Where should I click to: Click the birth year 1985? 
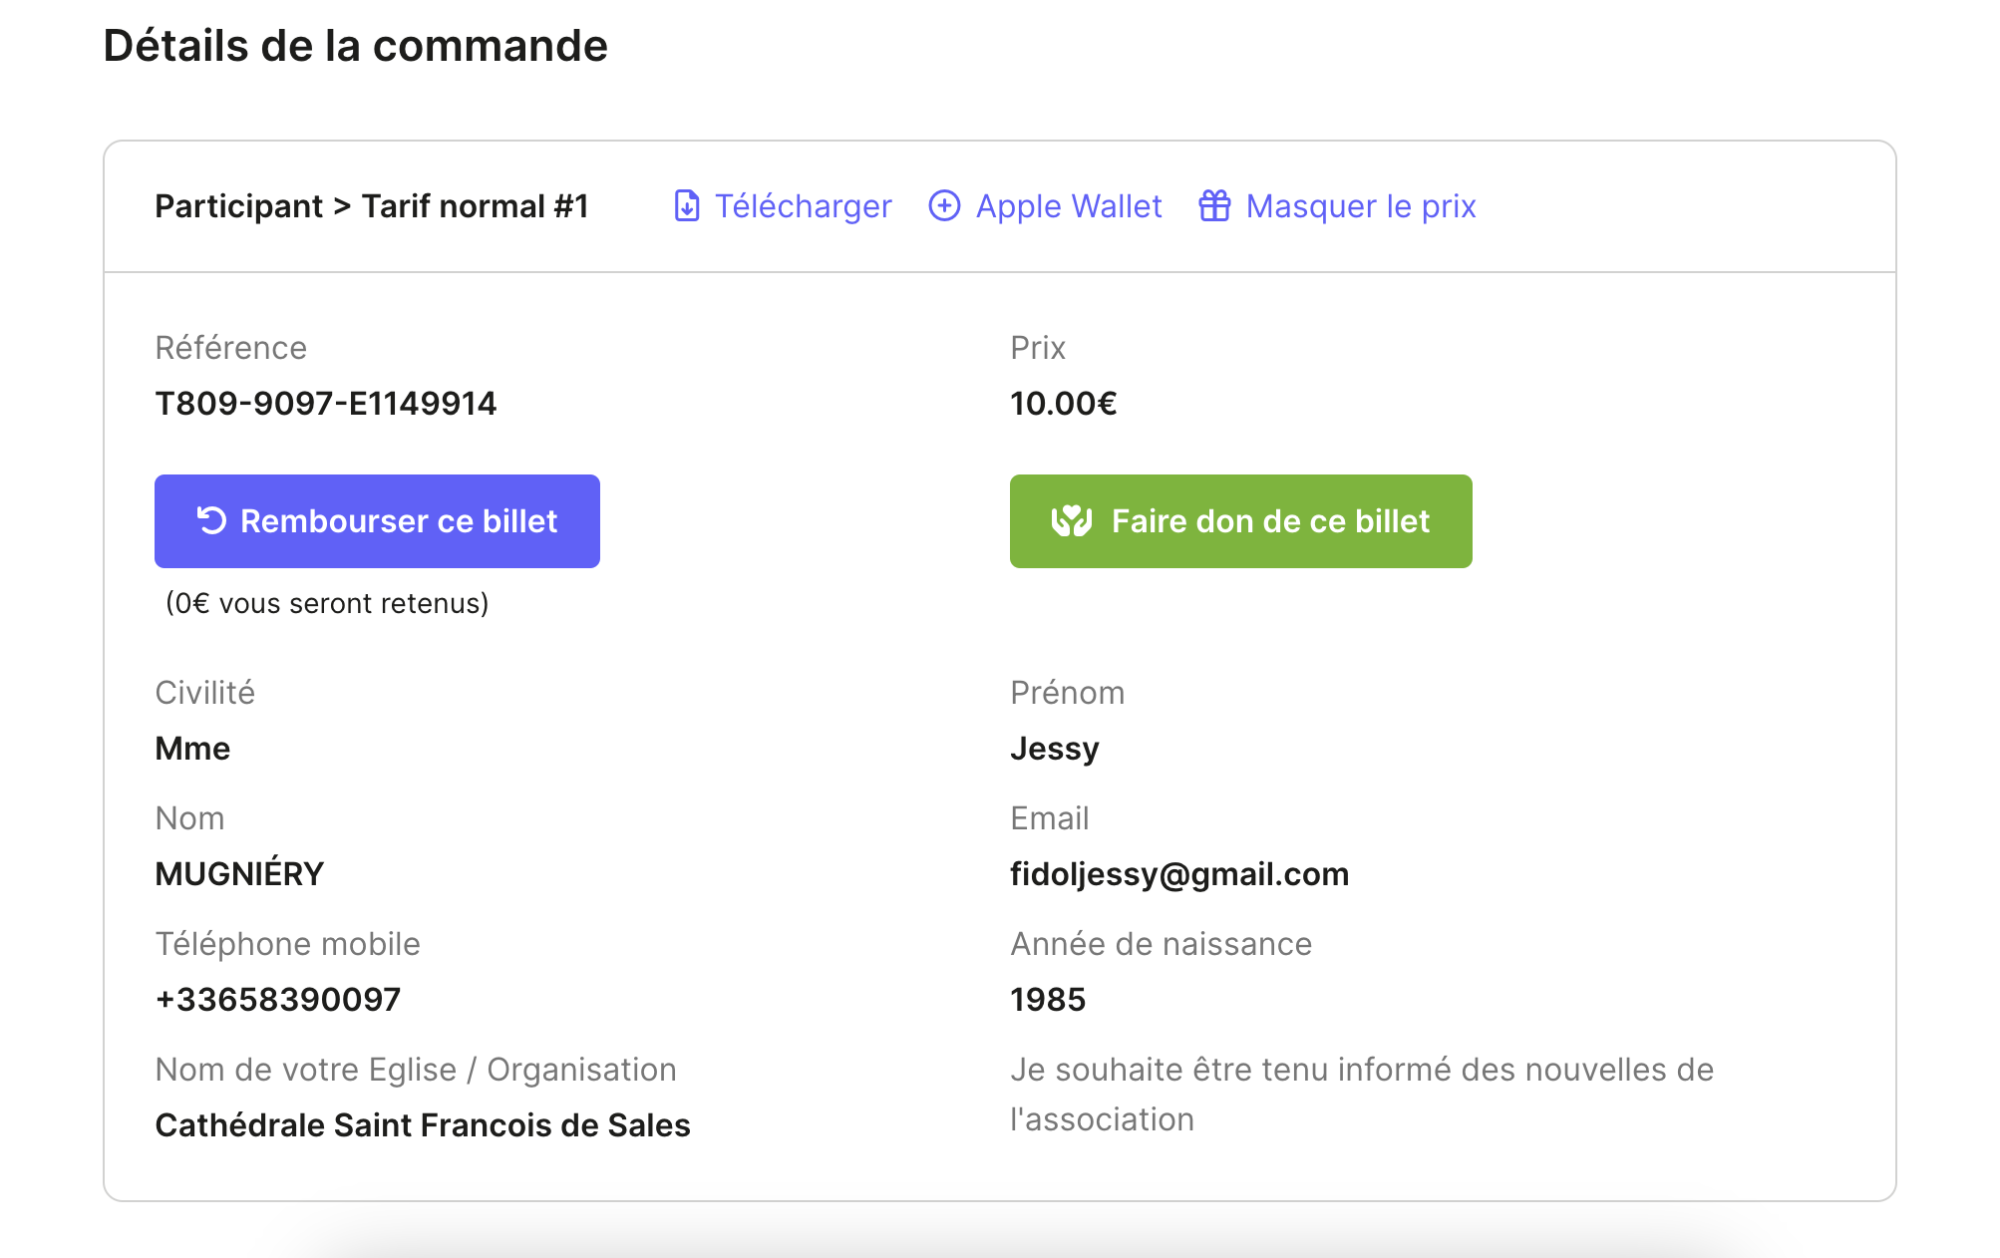[1047, 999]
